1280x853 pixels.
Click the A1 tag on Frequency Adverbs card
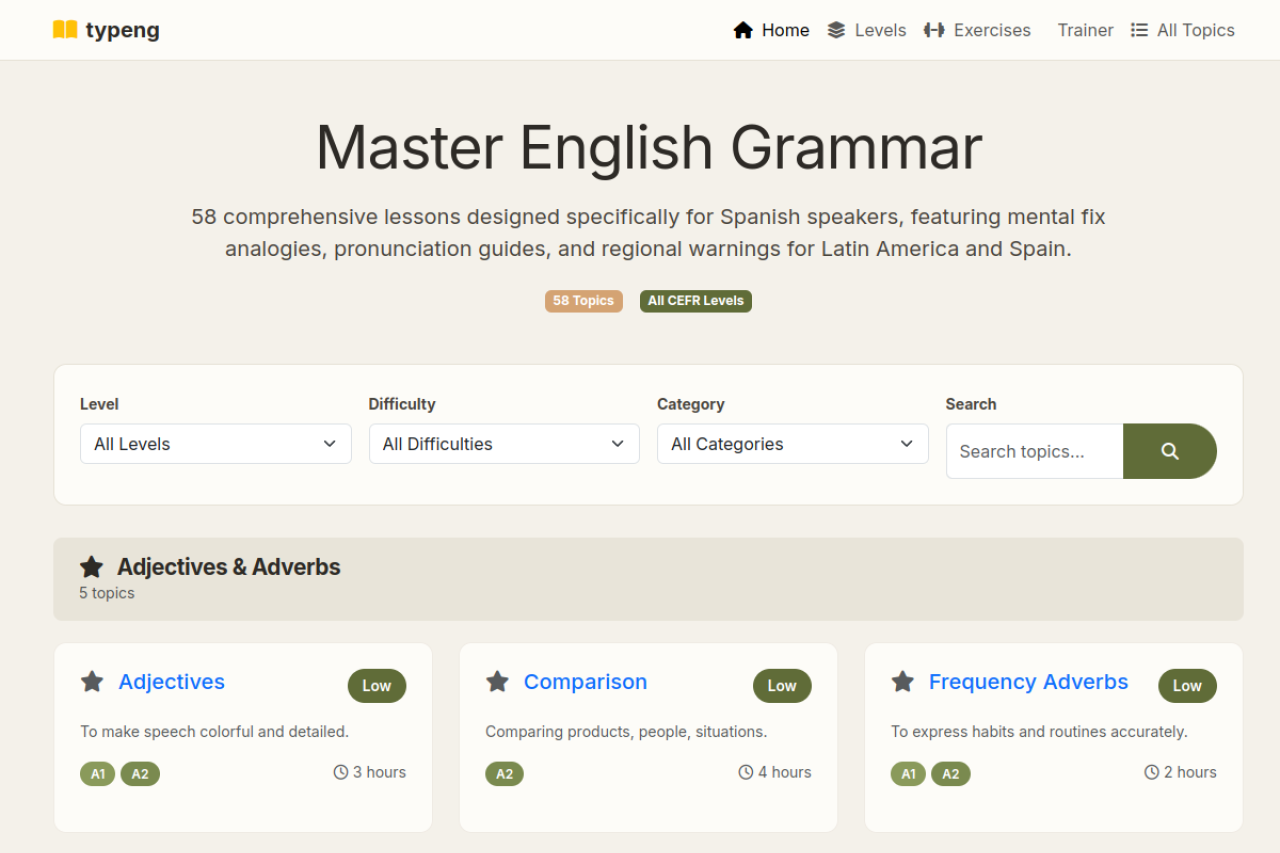(x=909, y=774)
